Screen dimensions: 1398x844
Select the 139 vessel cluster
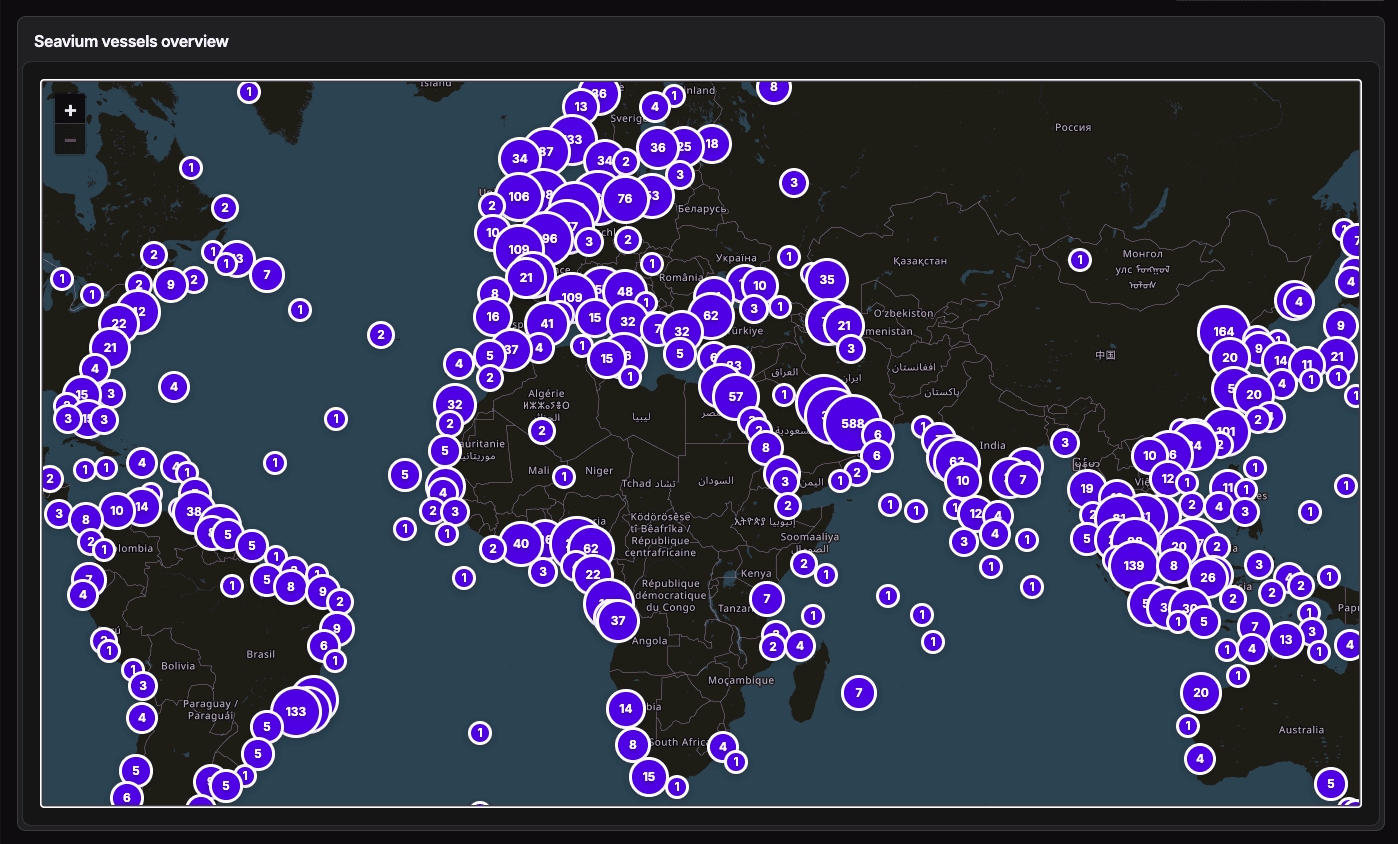(1133, 565)
